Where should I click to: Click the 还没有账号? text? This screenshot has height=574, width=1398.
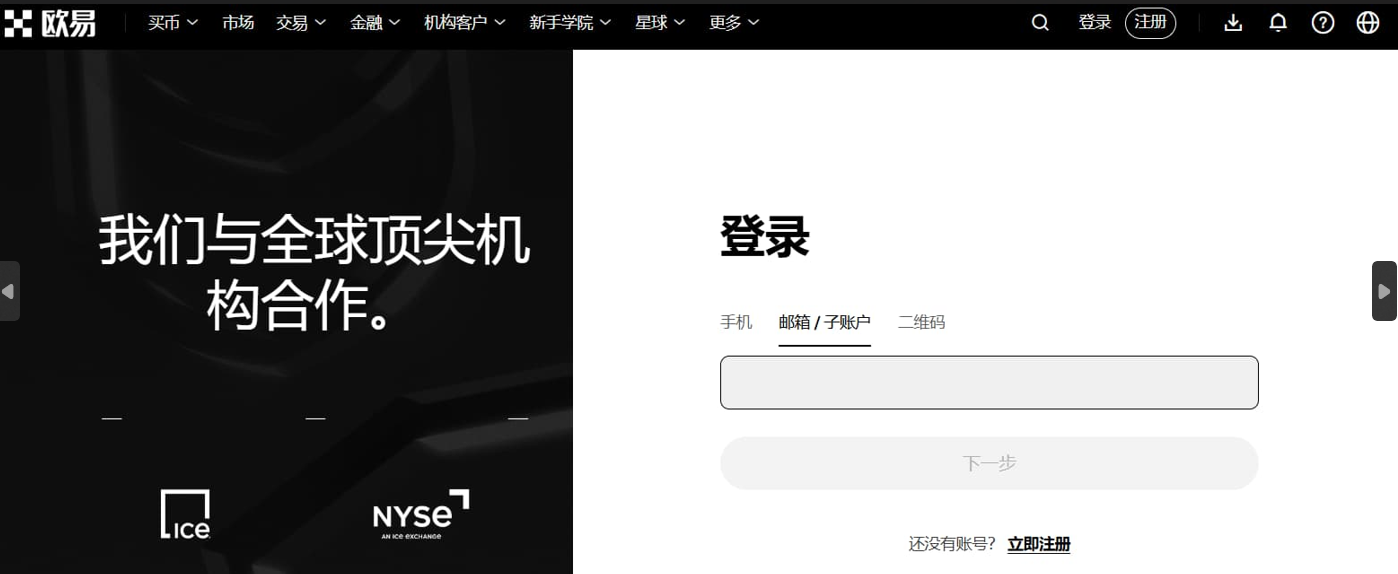click(952, 544)
